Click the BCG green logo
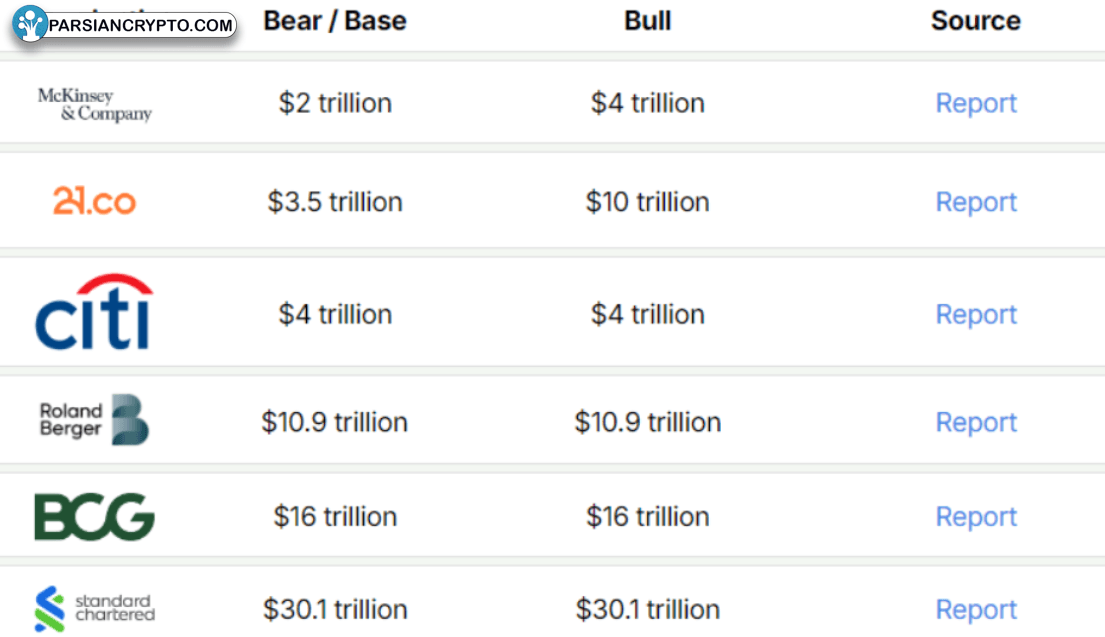Screen dimensions: 1105x637 coord(94,517)
